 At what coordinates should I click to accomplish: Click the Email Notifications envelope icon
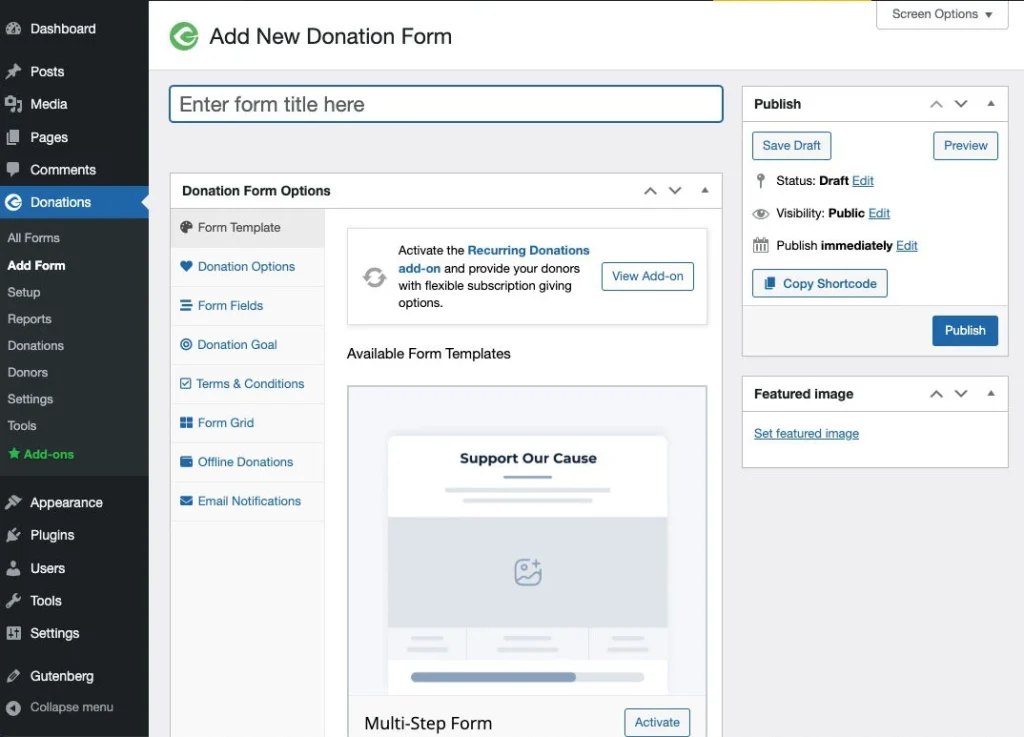(x=186, y=501)
